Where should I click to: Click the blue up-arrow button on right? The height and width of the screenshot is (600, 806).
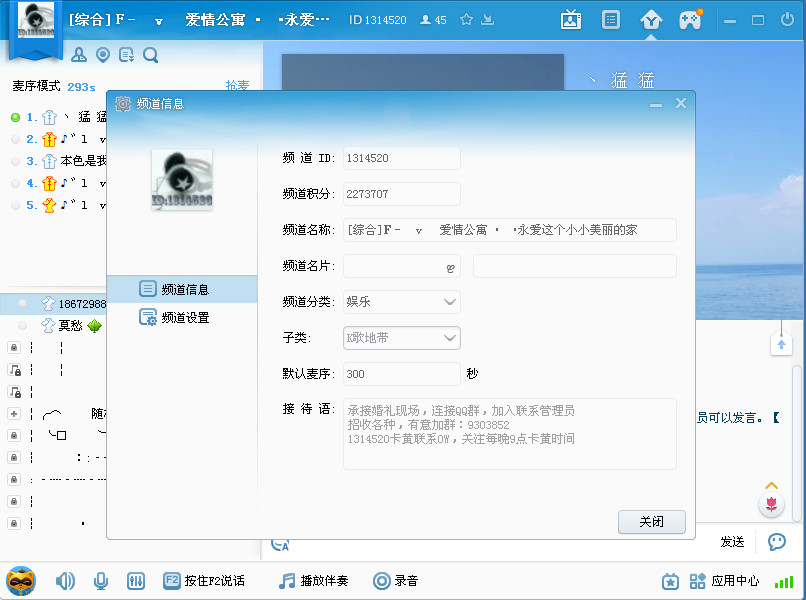[781, 344]
